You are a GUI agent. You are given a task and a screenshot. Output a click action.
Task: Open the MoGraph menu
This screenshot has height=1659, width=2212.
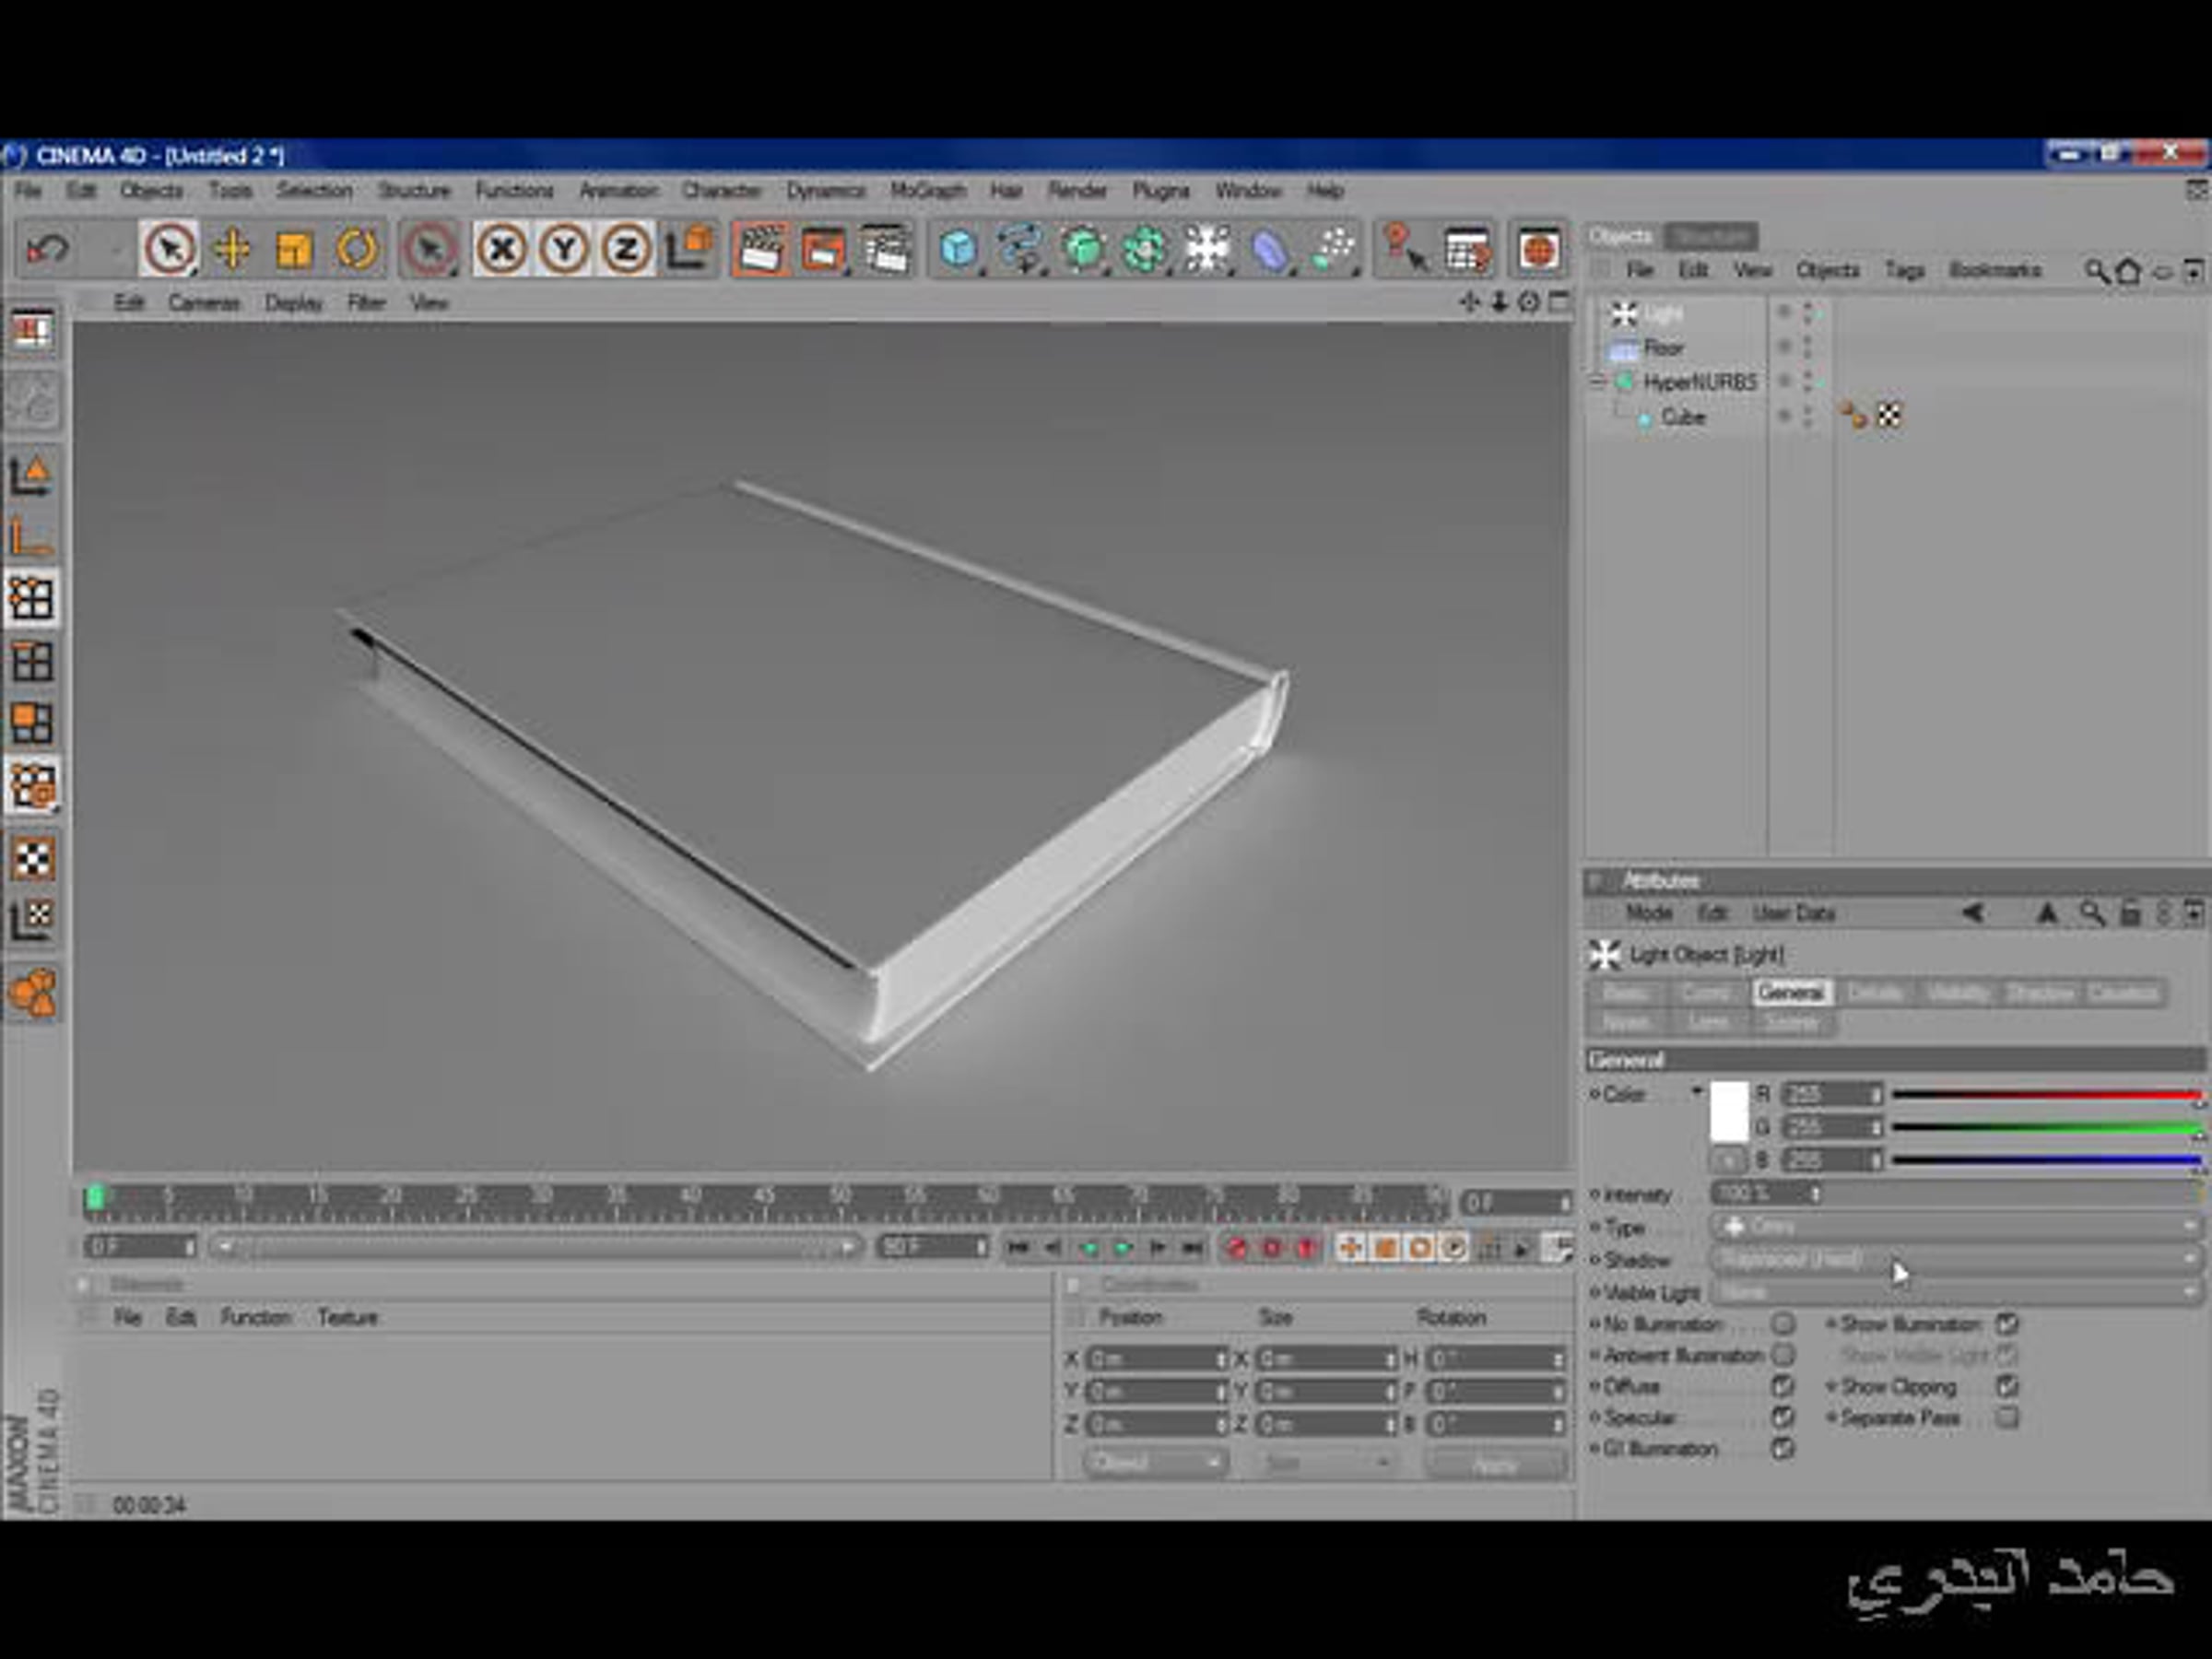pyautogui.click(x=927, y=190)
